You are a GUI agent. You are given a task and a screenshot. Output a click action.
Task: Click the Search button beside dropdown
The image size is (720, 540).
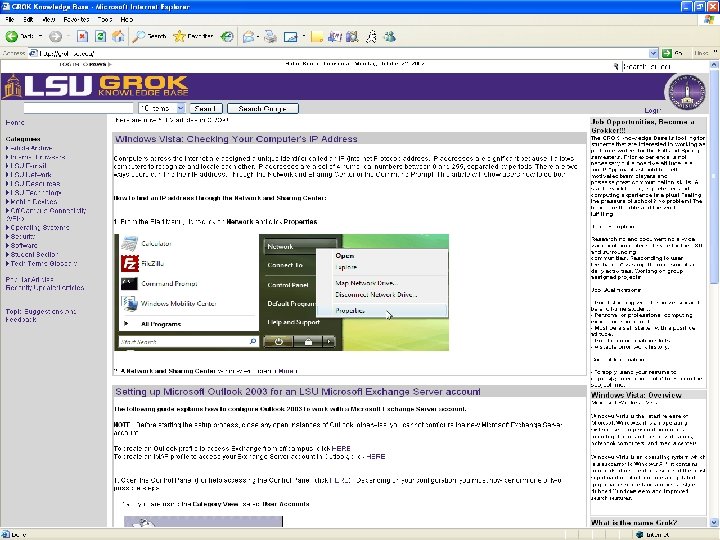pos(206,108)
